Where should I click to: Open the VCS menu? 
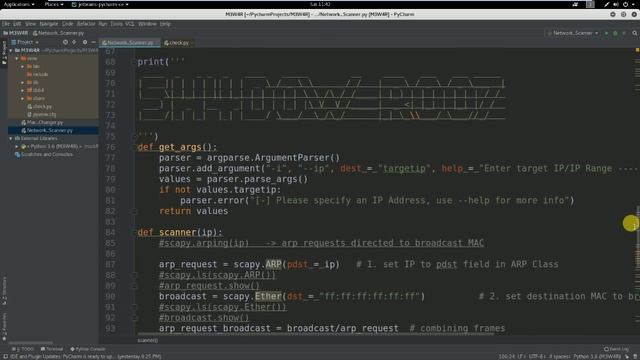(x=130, y=24)
